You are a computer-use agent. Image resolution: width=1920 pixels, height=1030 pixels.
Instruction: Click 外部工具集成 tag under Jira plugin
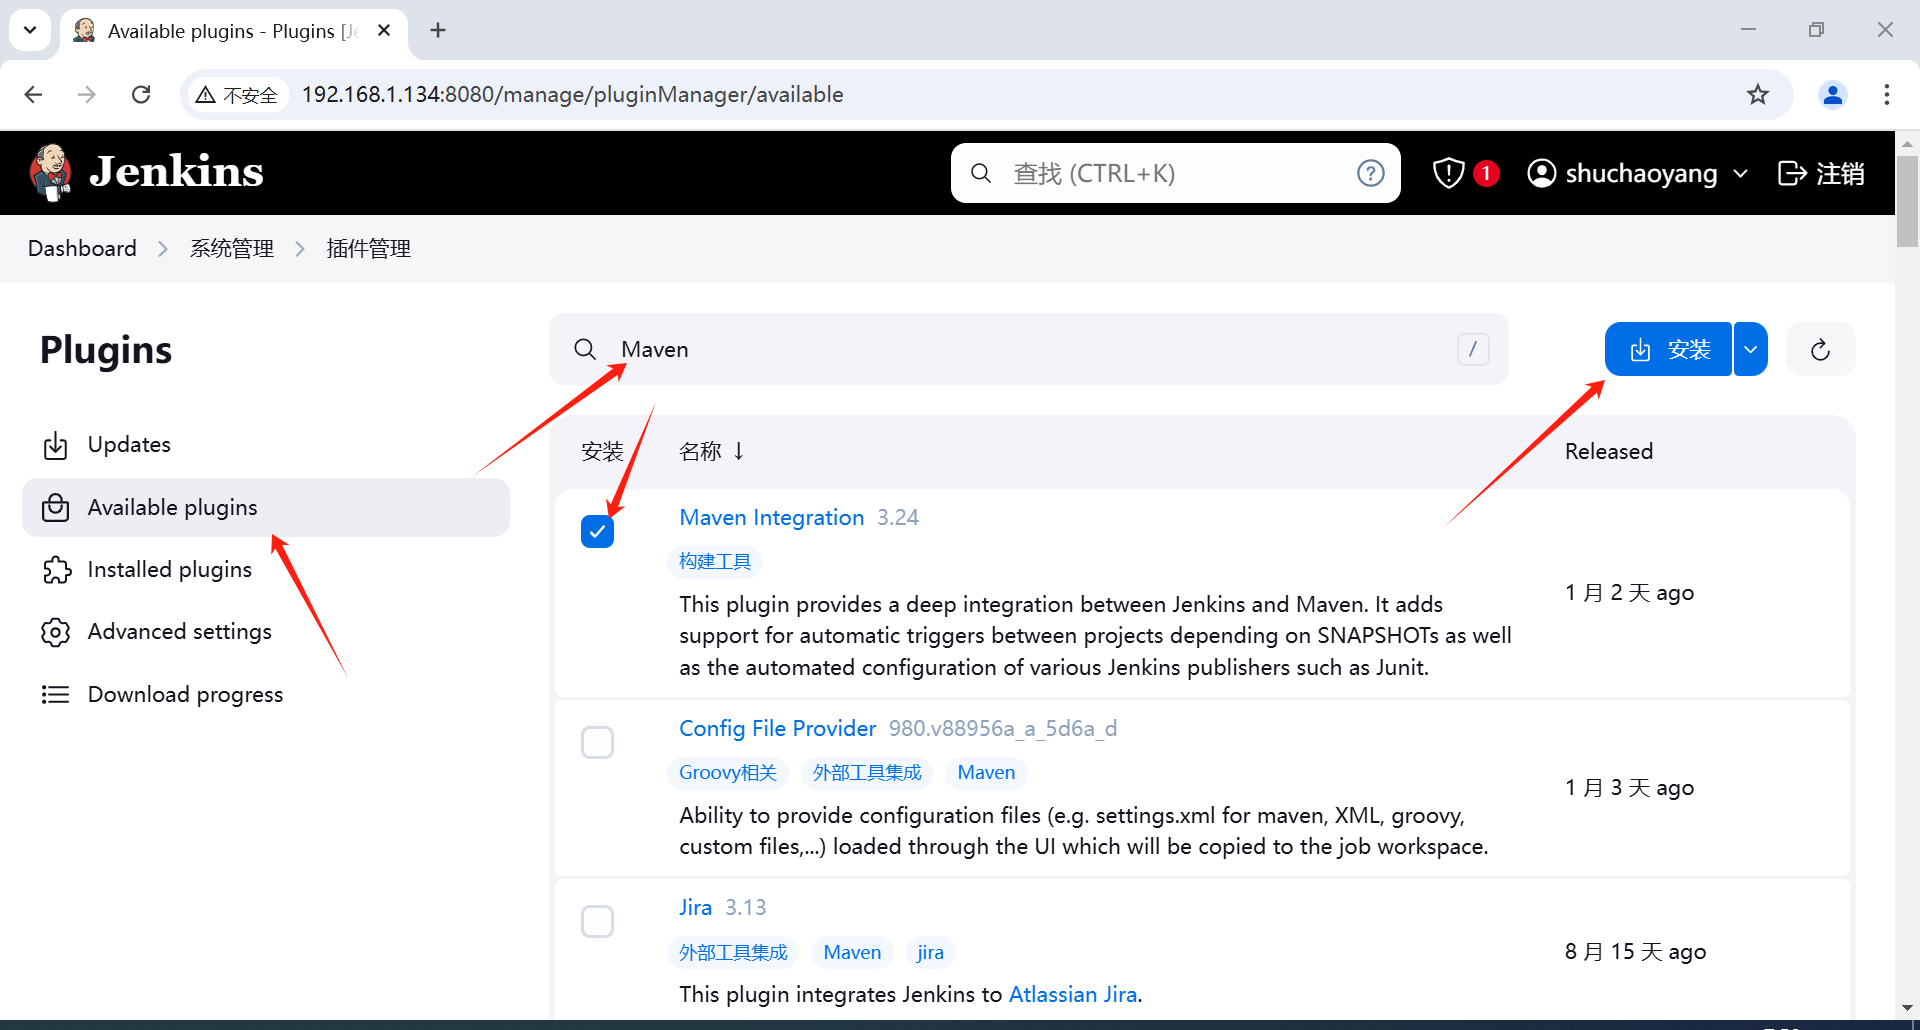tap(733, 952)
